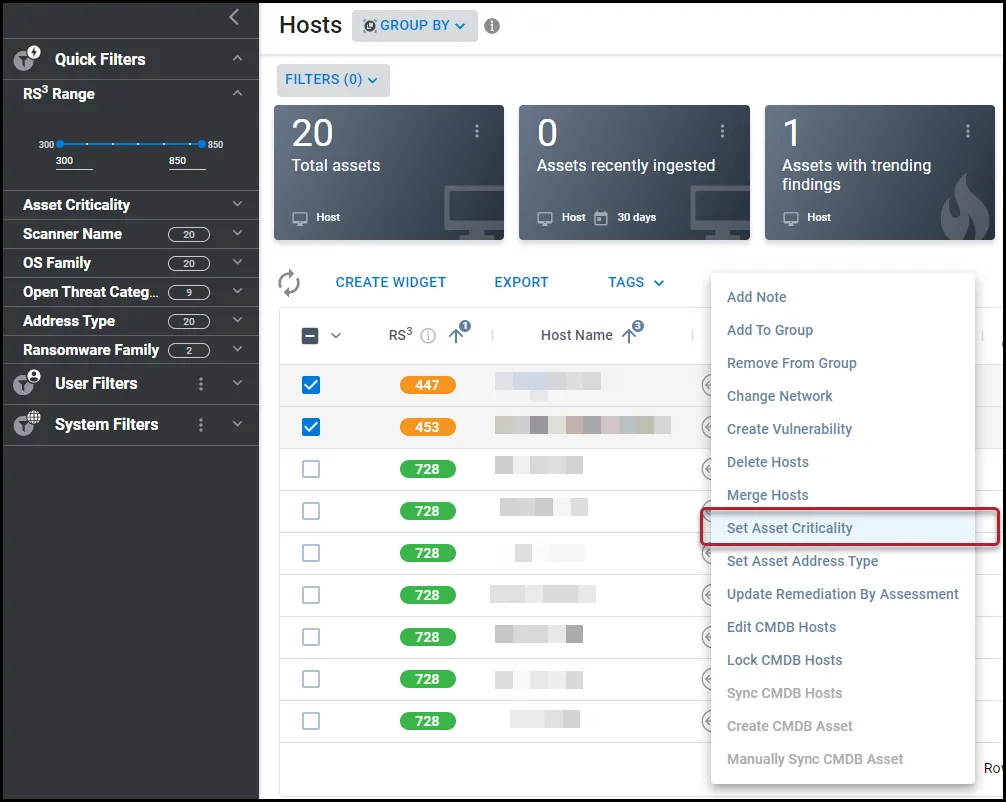Open selection options chevron next to header checkbox
Image resolution: width=1006 pixels, height=802 pixels.
click(x=336, y=336)
